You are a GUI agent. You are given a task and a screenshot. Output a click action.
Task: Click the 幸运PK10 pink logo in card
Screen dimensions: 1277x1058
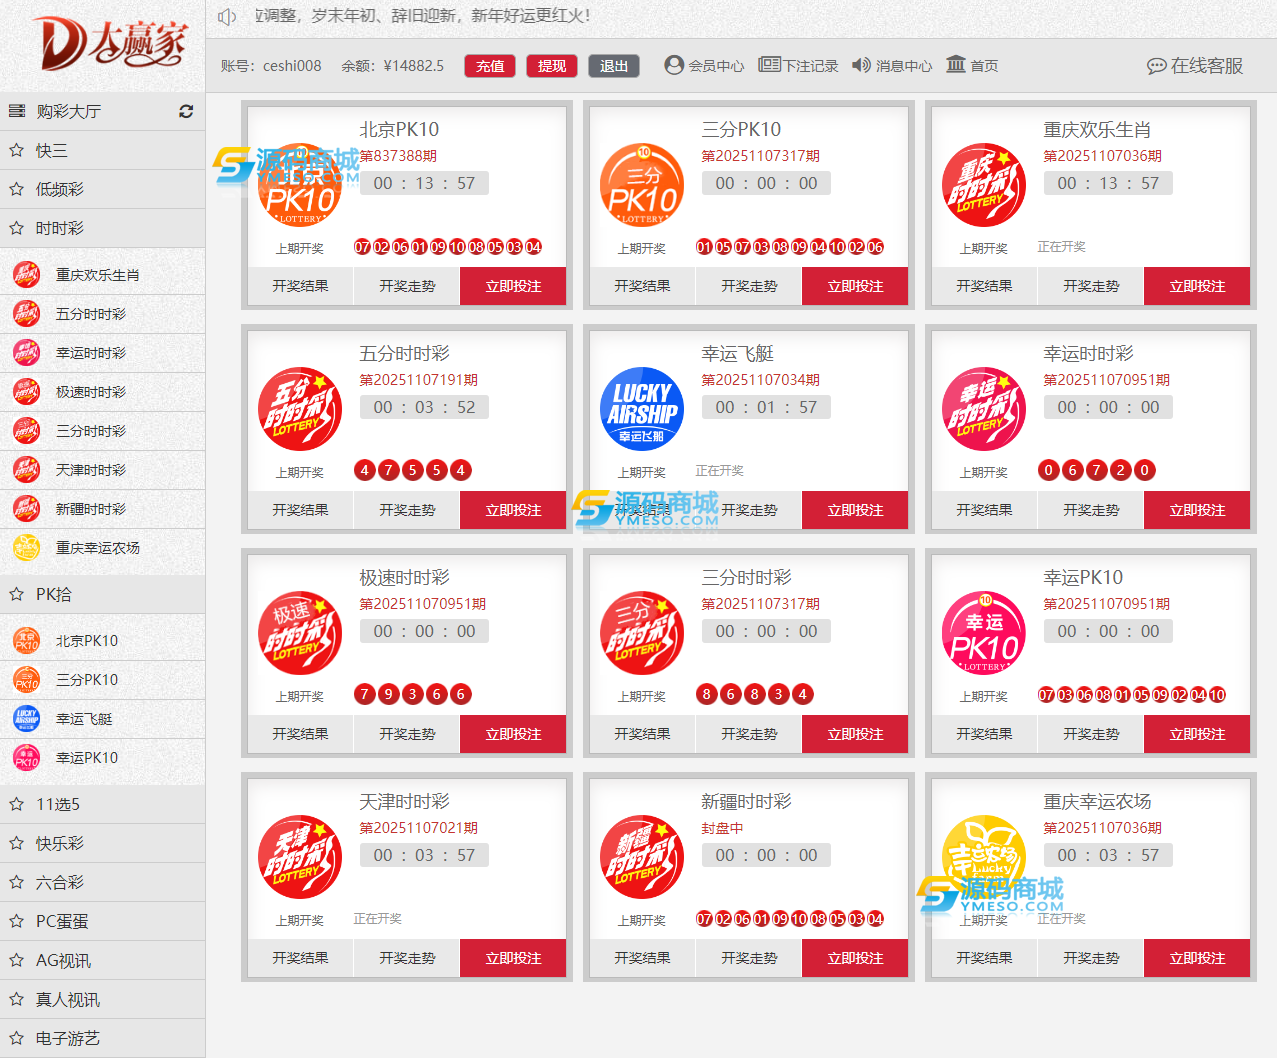pyautogui.click(x=984, y=633)
